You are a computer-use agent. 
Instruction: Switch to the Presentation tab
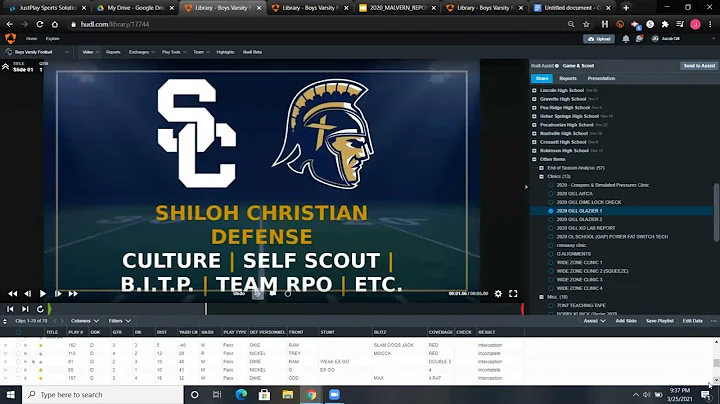pyautogui.click(x=601, y=79)
